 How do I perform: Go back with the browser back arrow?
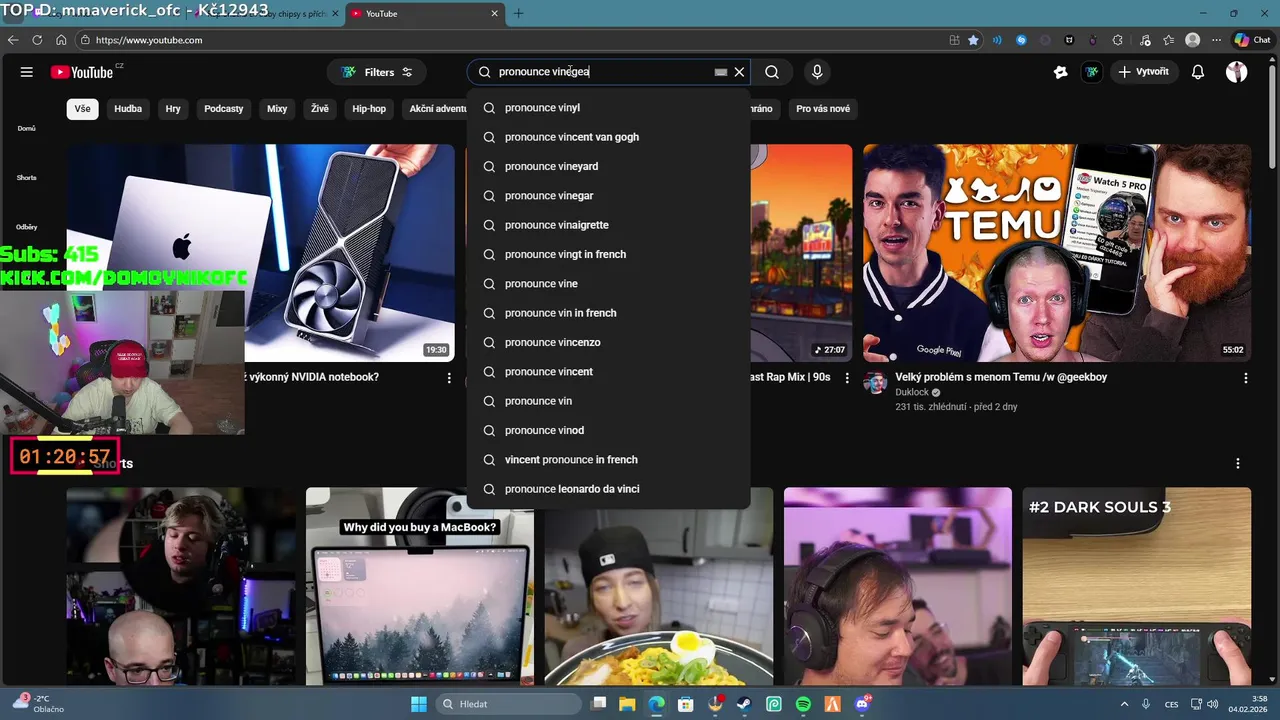[13, 40]
